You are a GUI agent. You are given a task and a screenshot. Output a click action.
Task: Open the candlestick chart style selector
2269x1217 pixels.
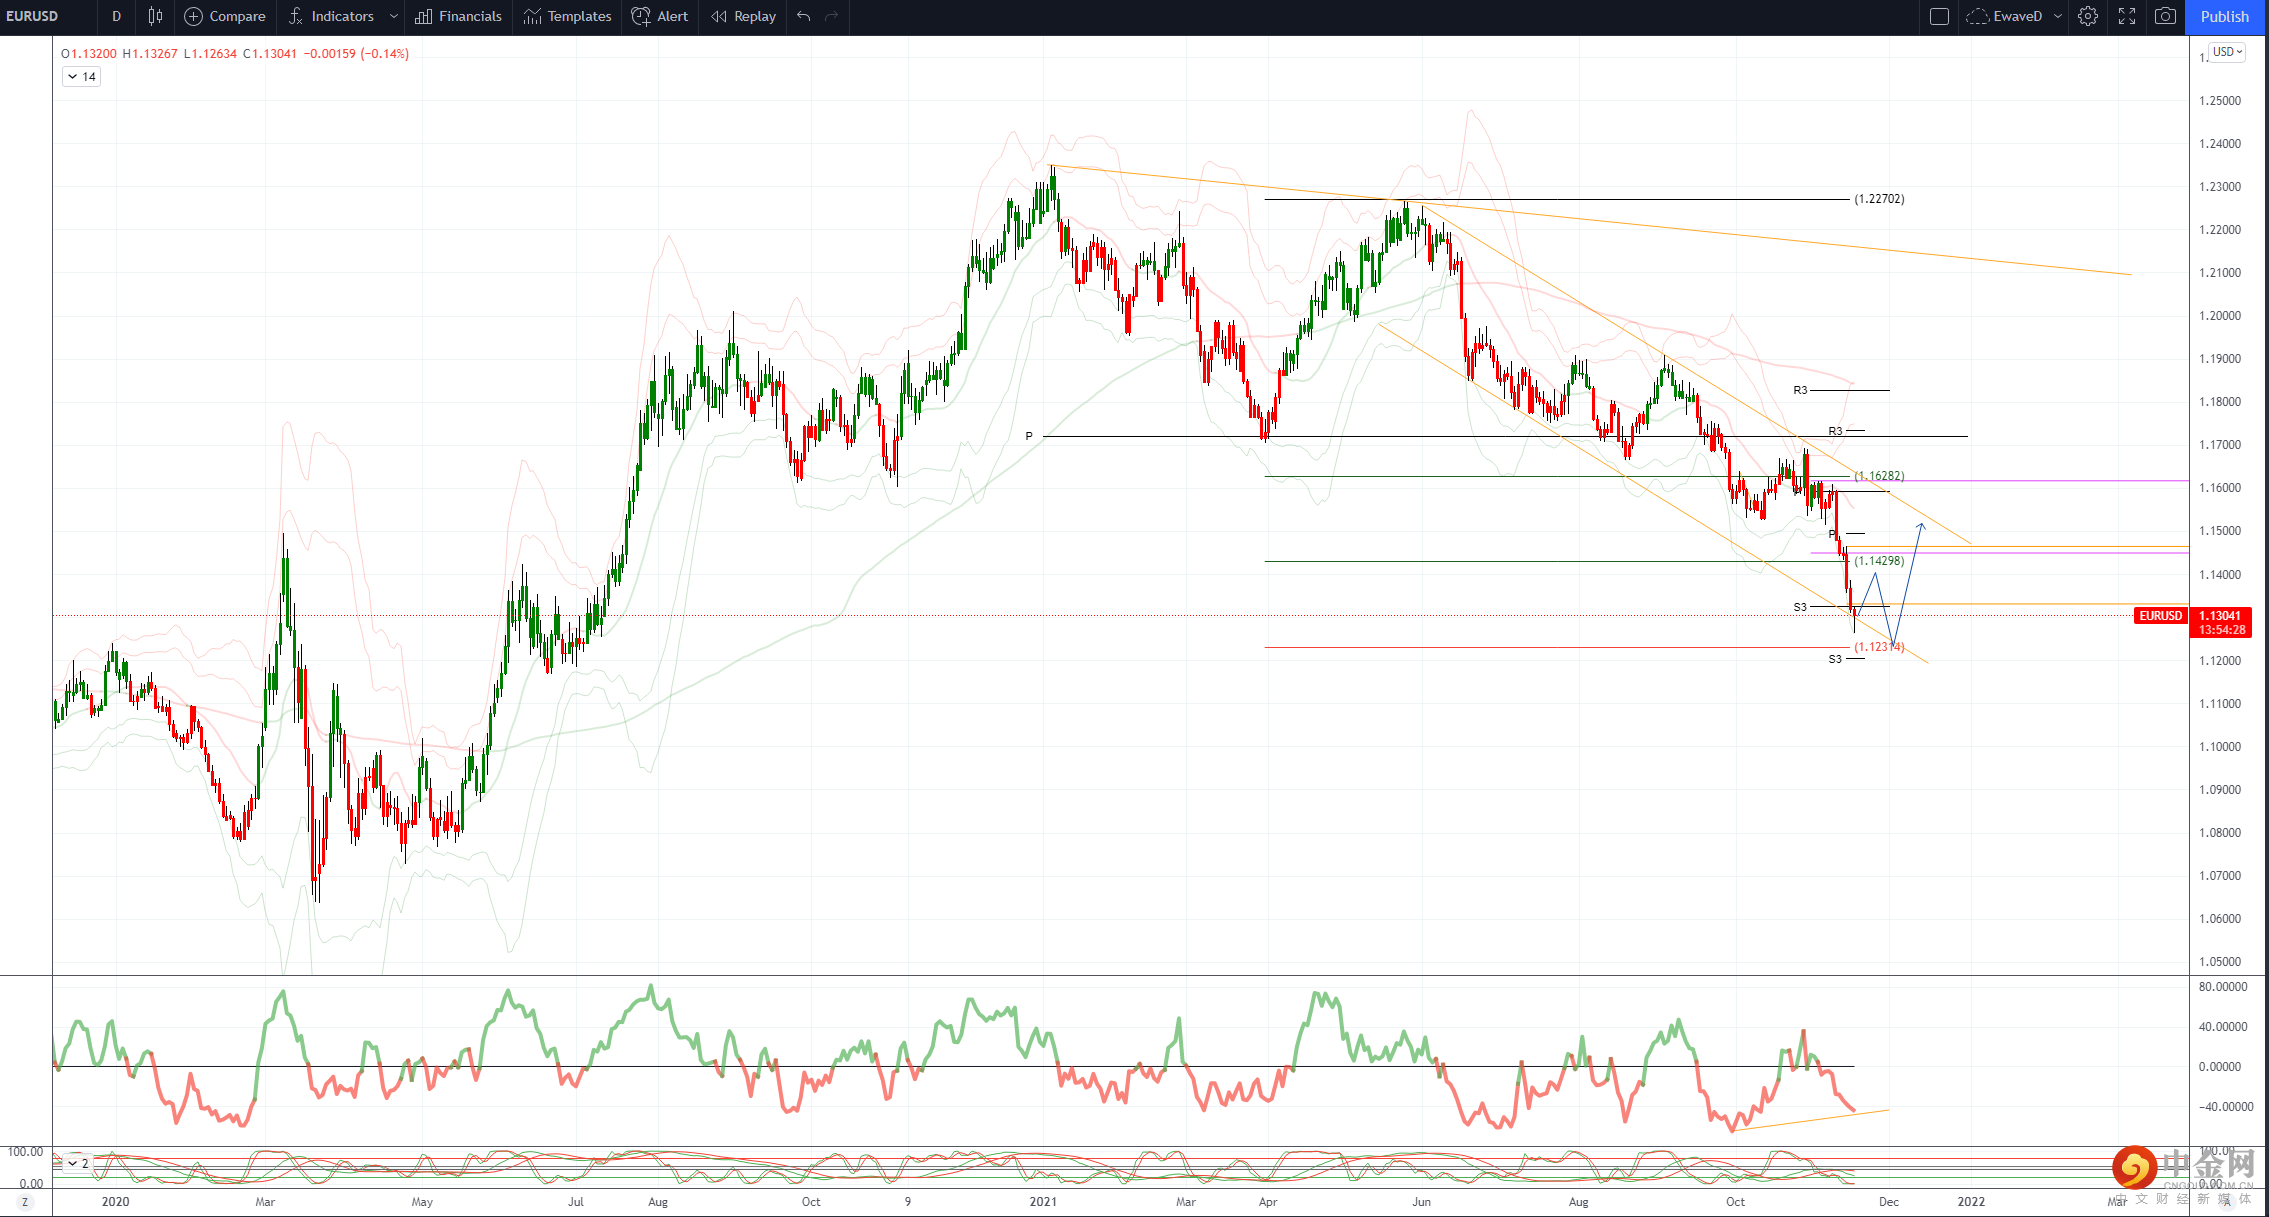click(x=155, y=16)
